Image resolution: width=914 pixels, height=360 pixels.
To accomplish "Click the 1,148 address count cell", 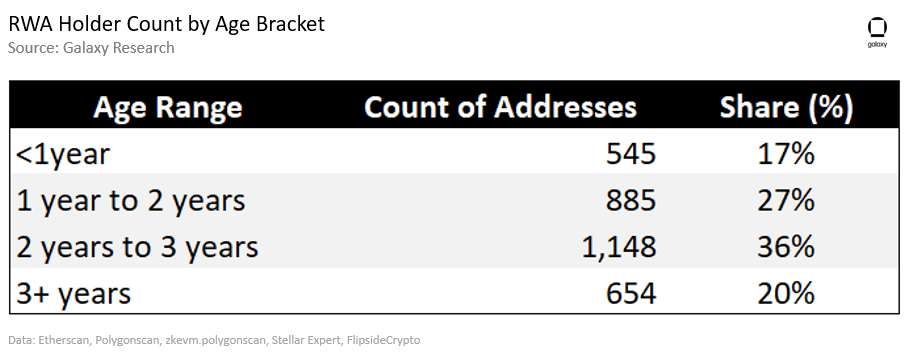I will (x=618, y=247).
